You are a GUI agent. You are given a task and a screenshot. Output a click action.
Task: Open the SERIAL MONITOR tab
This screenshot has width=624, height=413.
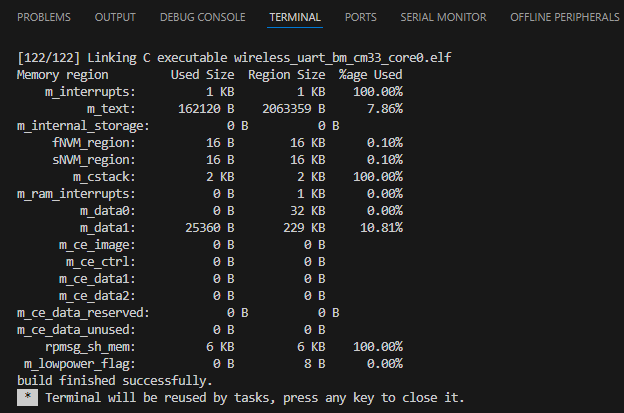click(443, 18)
